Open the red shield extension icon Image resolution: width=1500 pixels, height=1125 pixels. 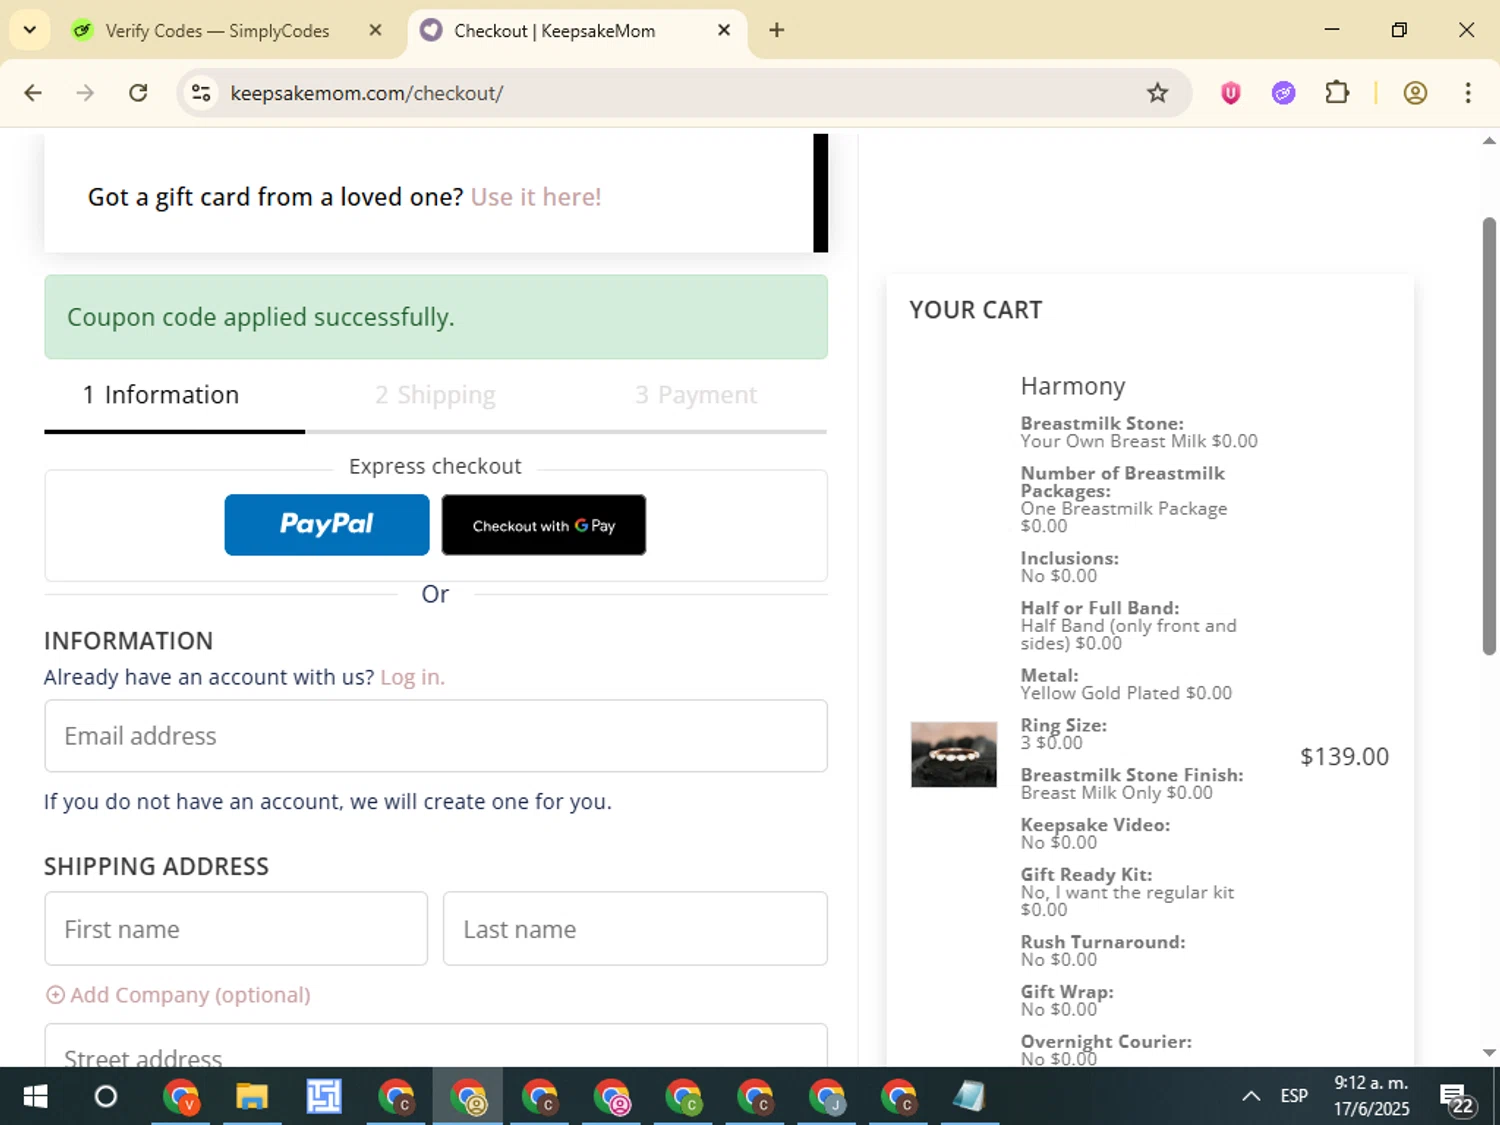pyautogui.click(x=1231, y=93)
